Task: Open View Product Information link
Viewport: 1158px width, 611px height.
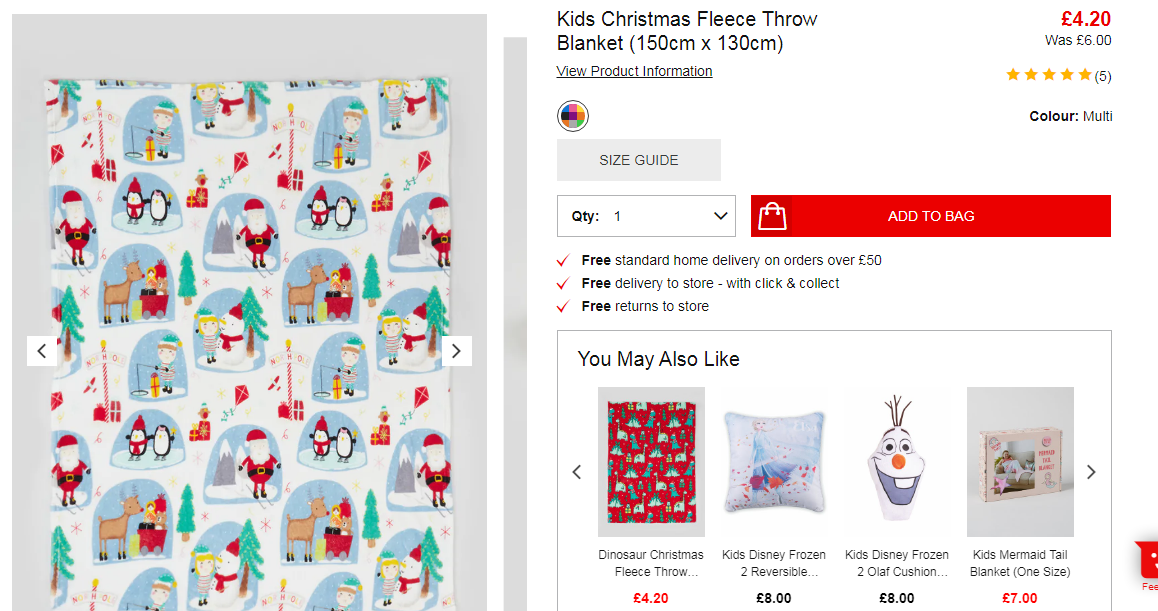Action: pyautogui.click(x=634, y=71)
